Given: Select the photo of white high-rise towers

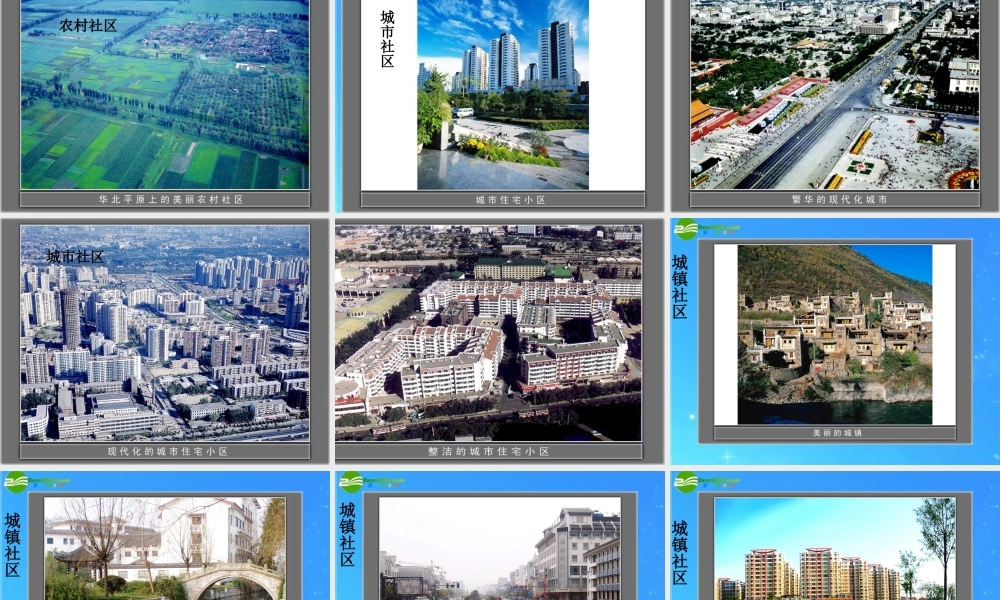Looking at the screenshot, I should (x=502, y=95).
